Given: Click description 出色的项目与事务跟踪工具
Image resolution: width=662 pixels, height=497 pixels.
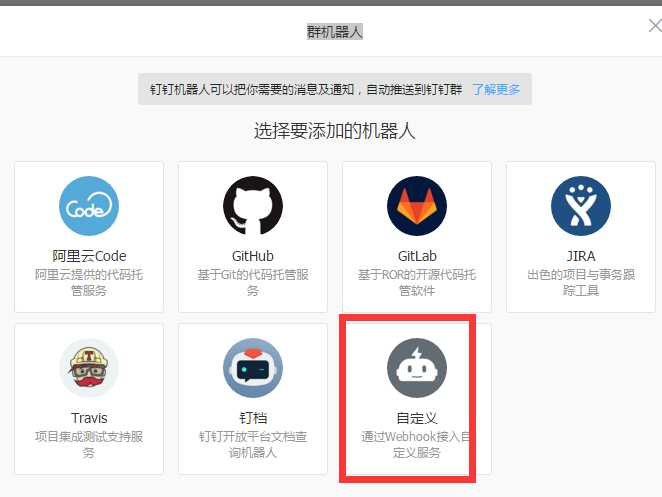Looking at the screenshot, I should (581, 282).
